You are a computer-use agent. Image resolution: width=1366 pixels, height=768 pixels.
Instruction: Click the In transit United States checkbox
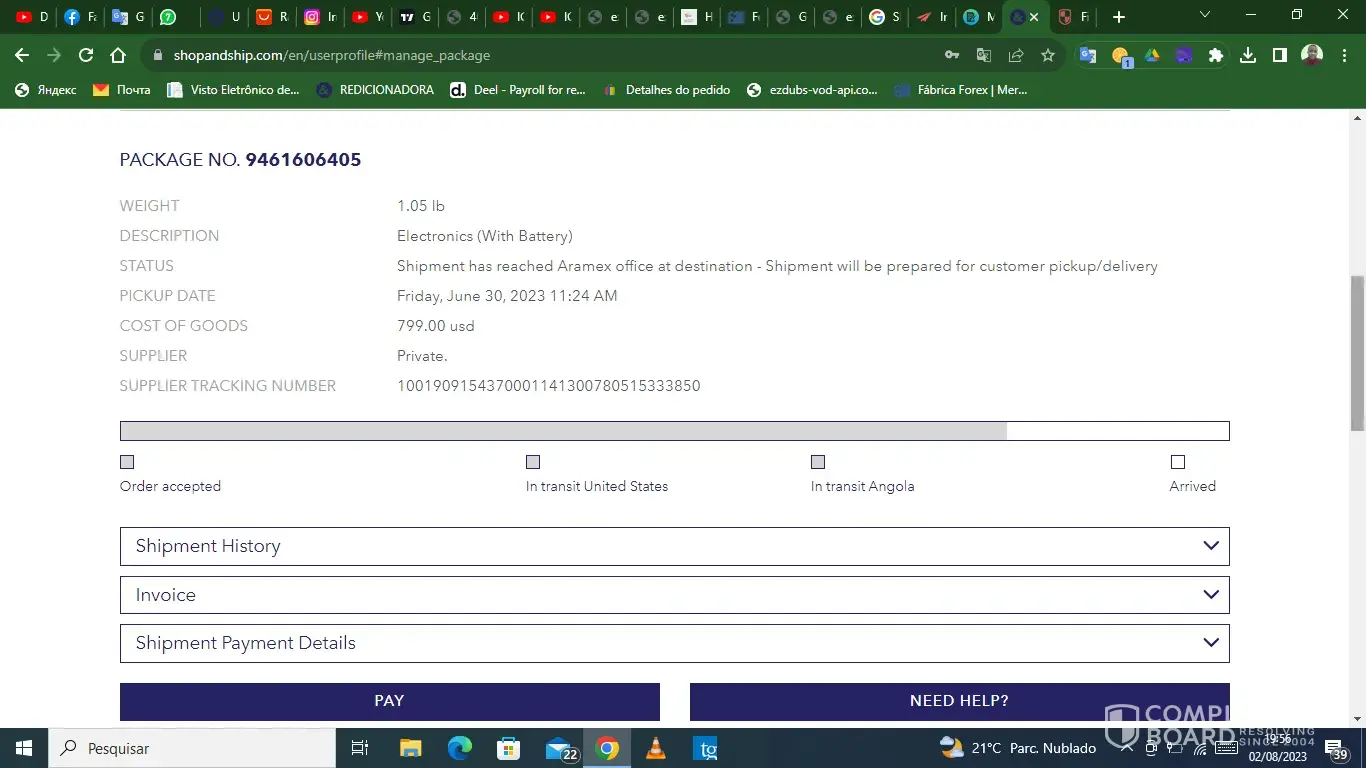533,462
